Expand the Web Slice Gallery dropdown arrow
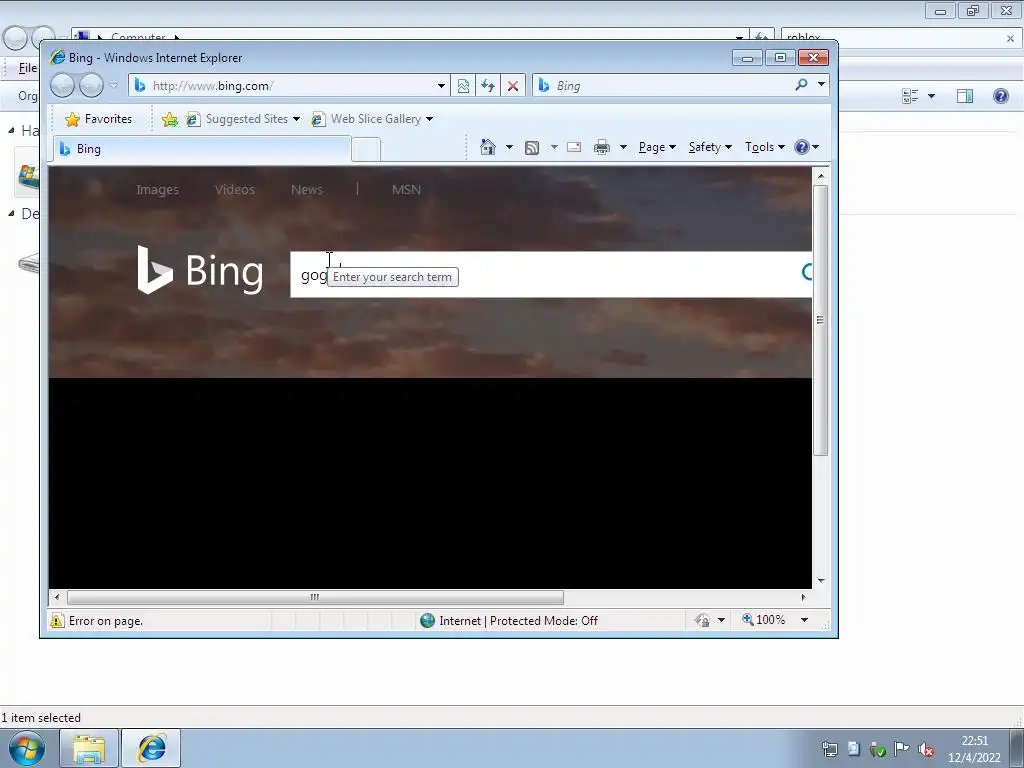Viewport: 1024px width, 768px height. click(429, 120)
